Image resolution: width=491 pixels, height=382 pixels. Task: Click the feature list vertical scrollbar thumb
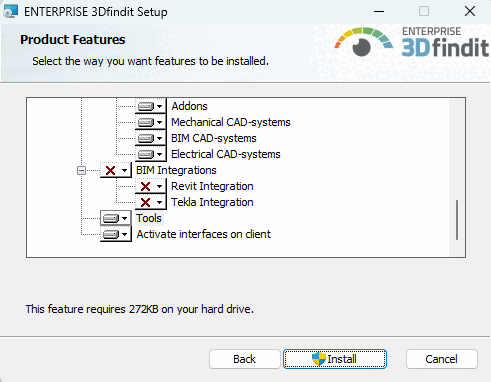coord(457,220)
